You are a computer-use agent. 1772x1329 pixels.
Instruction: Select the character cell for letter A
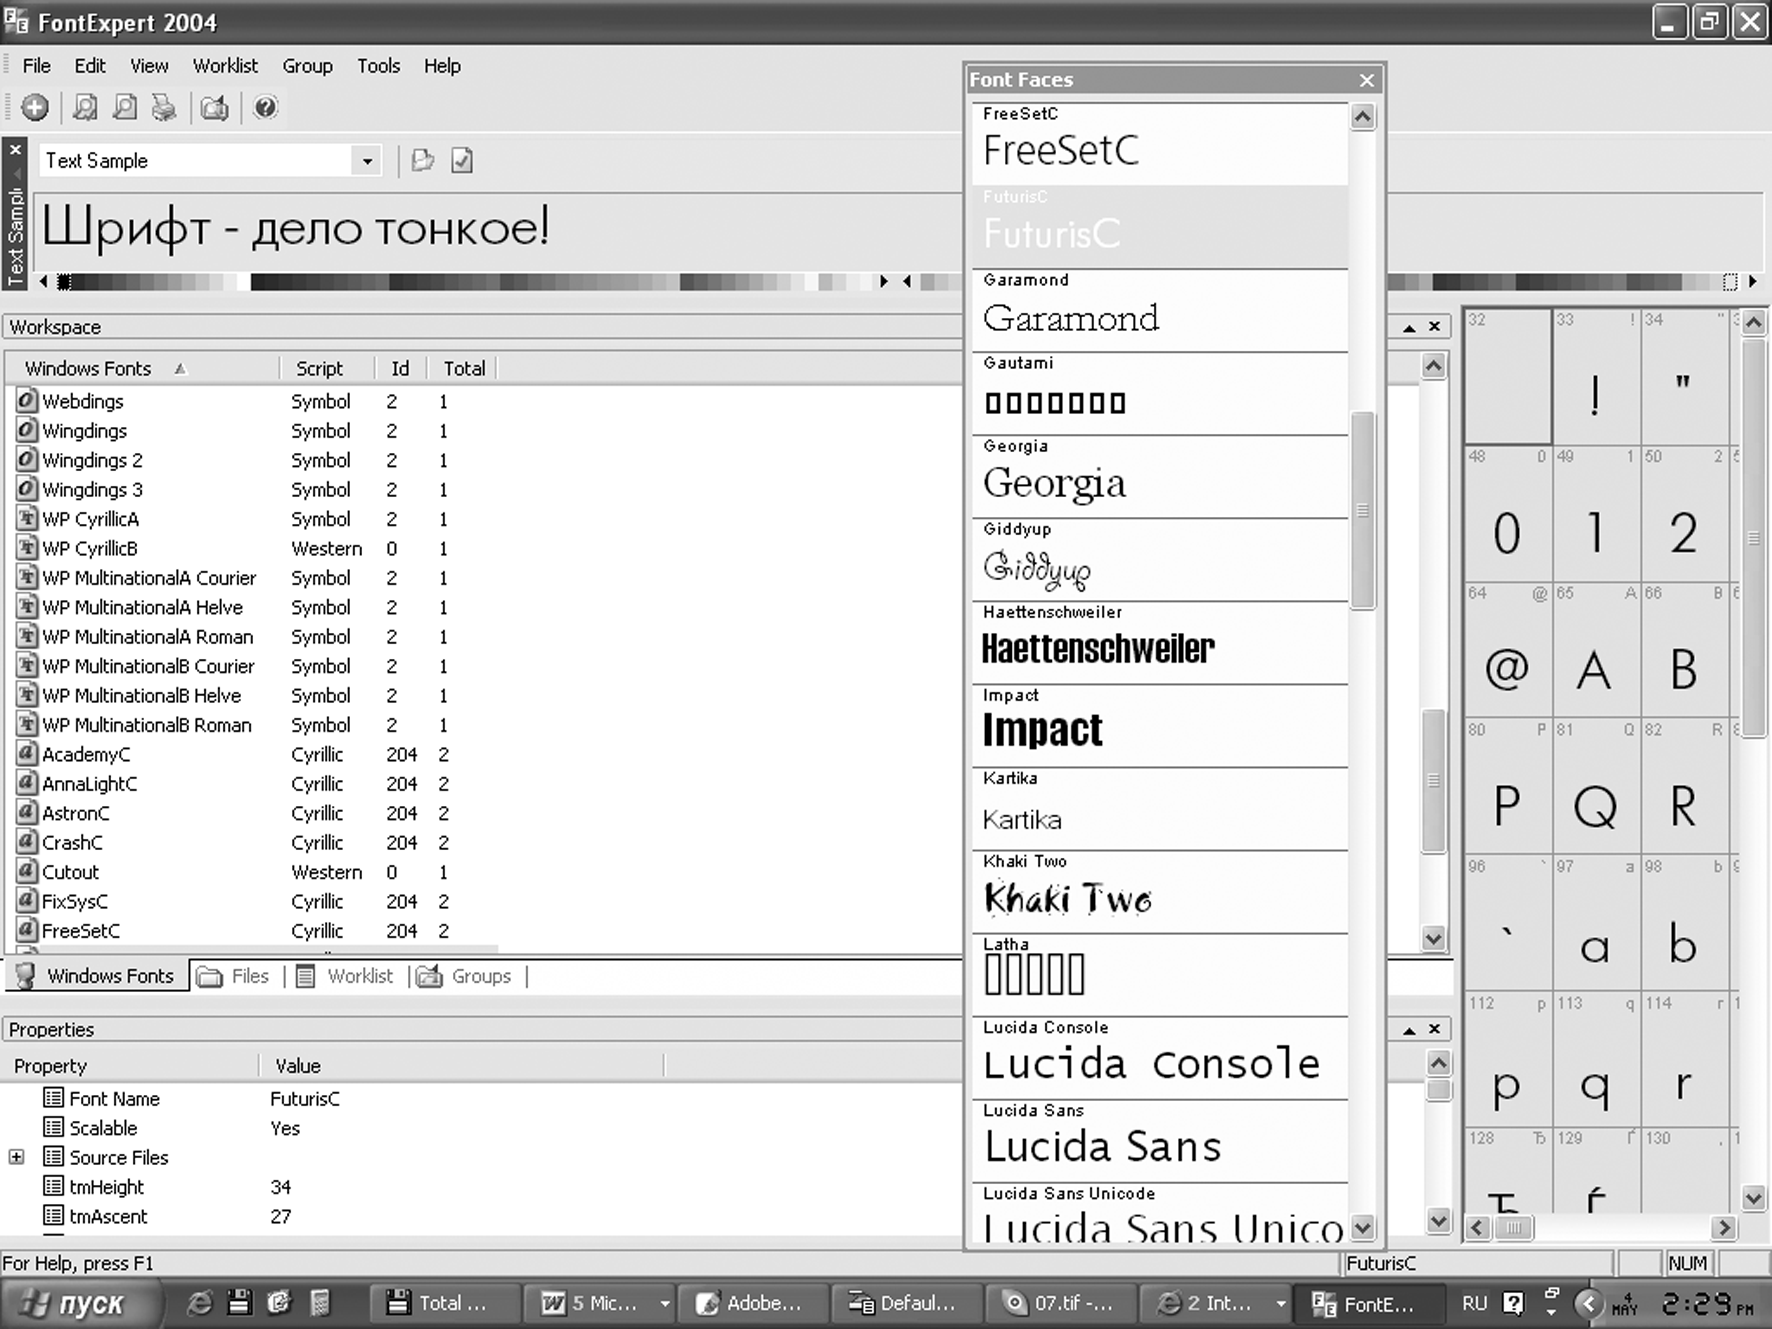[x=1595, y=650]
